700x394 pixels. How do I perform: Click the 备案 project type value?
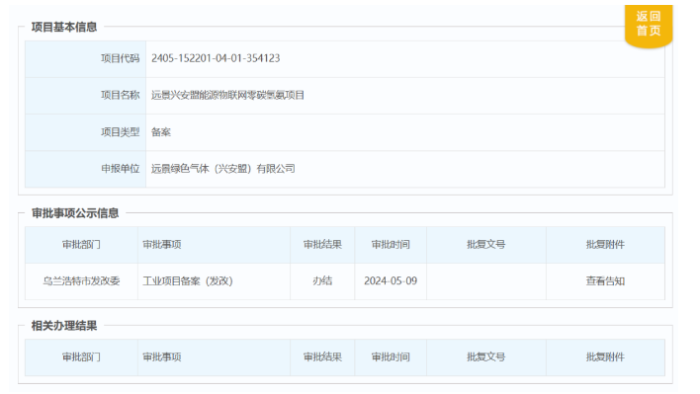pos(161,132)
